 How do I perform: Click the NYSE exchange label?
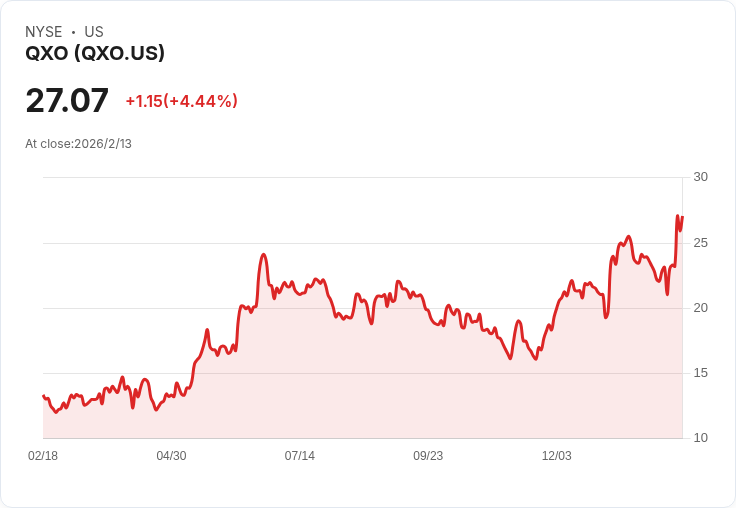(x=44, y=32)
